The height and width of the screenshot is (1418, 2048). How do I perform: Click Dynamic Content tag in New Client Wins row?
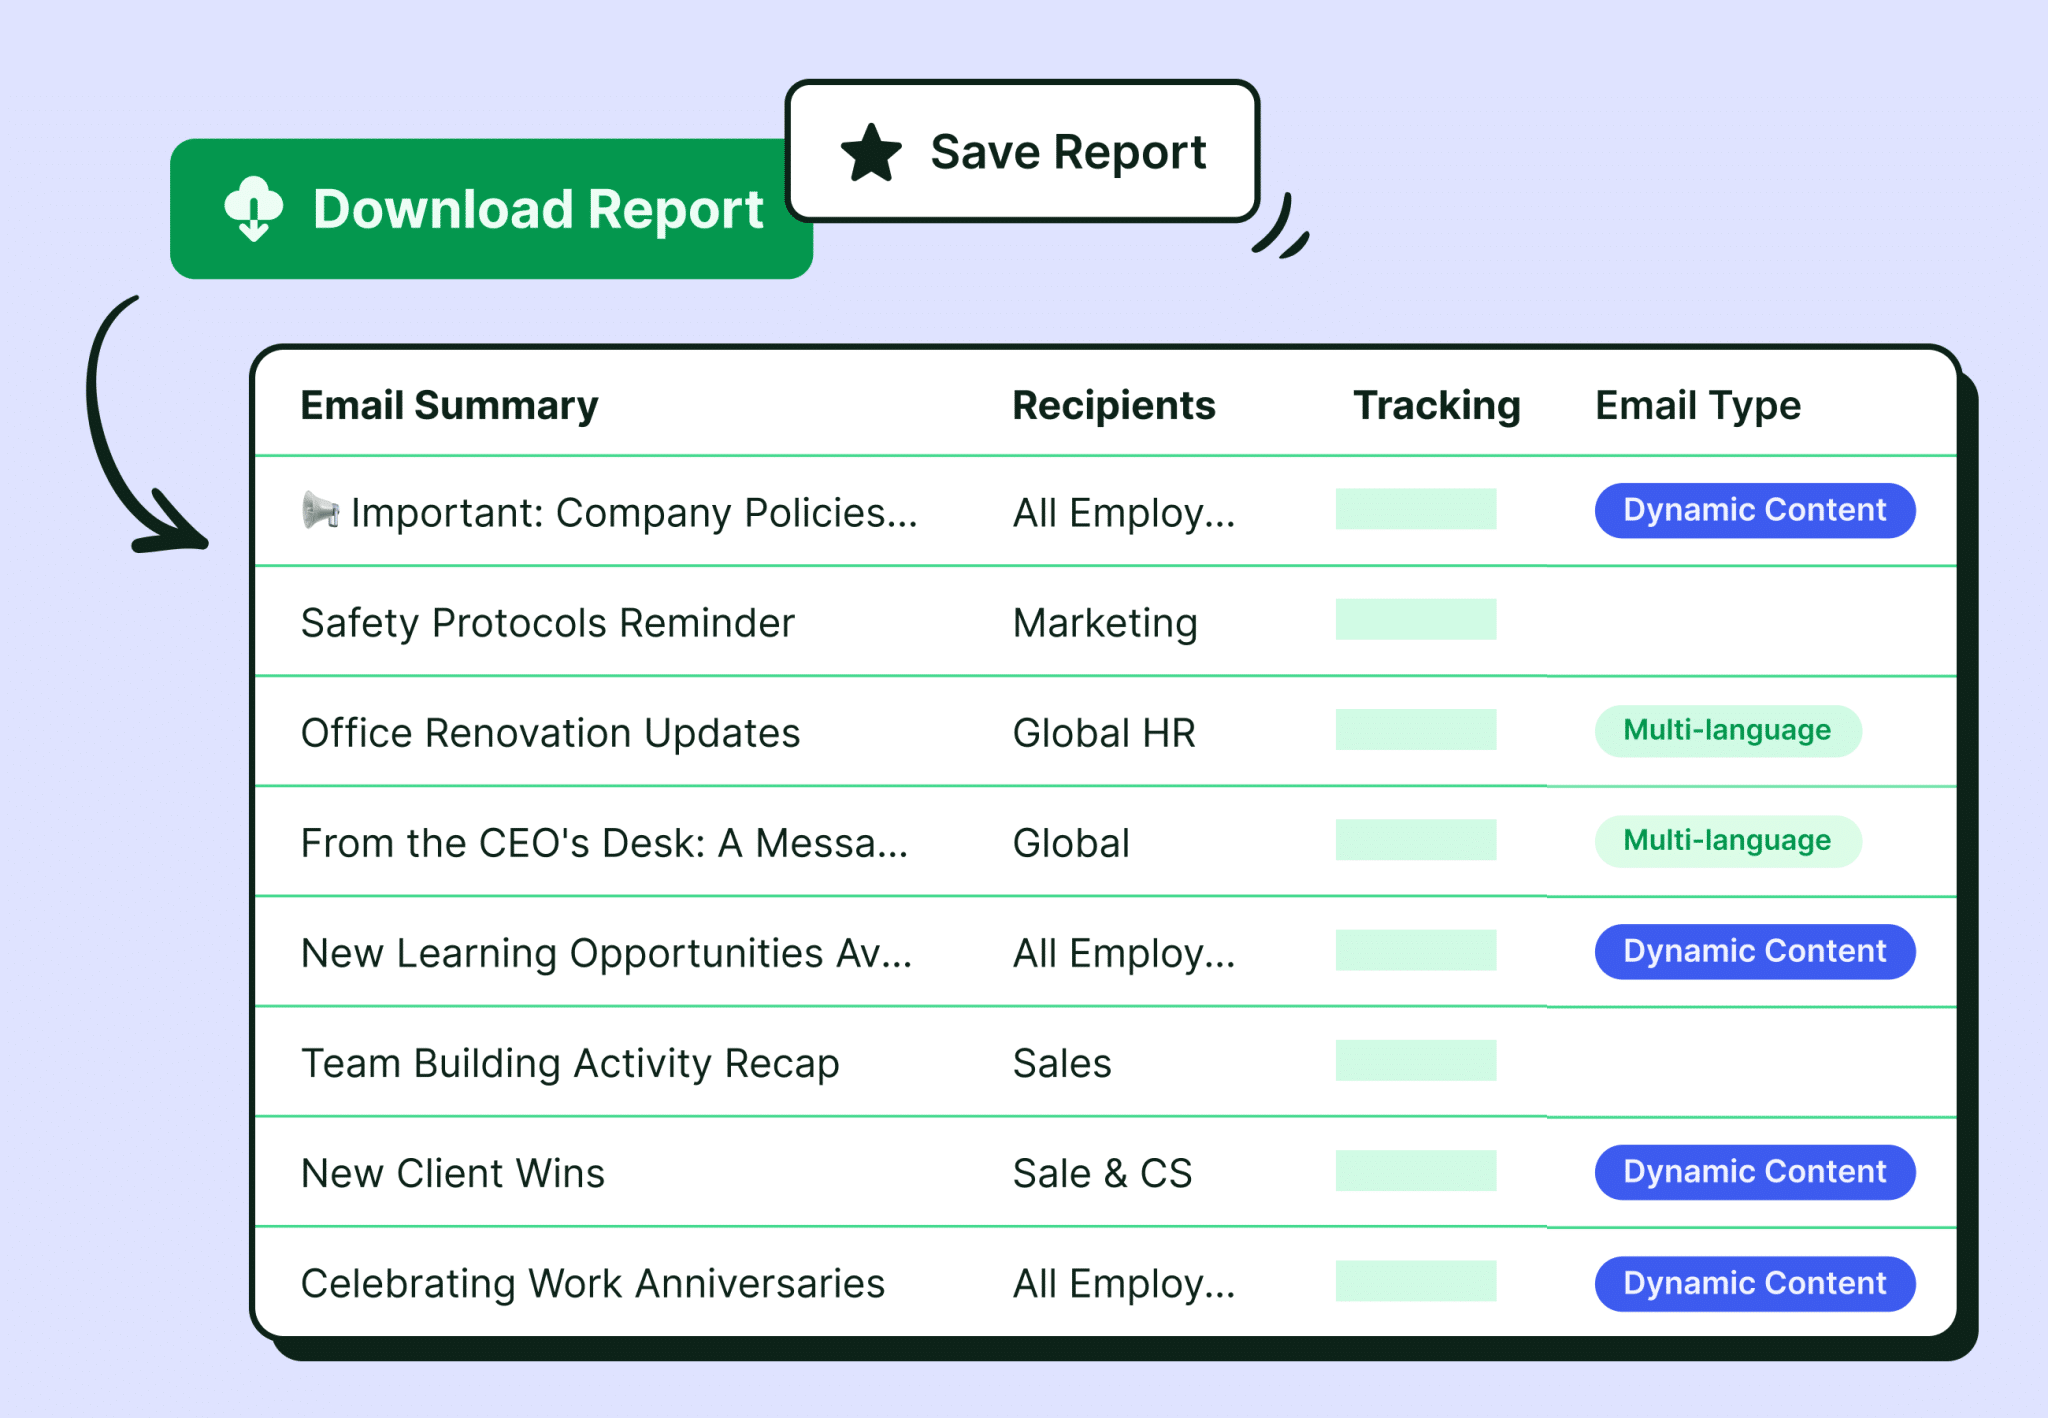click(x=1755, y=1172)
